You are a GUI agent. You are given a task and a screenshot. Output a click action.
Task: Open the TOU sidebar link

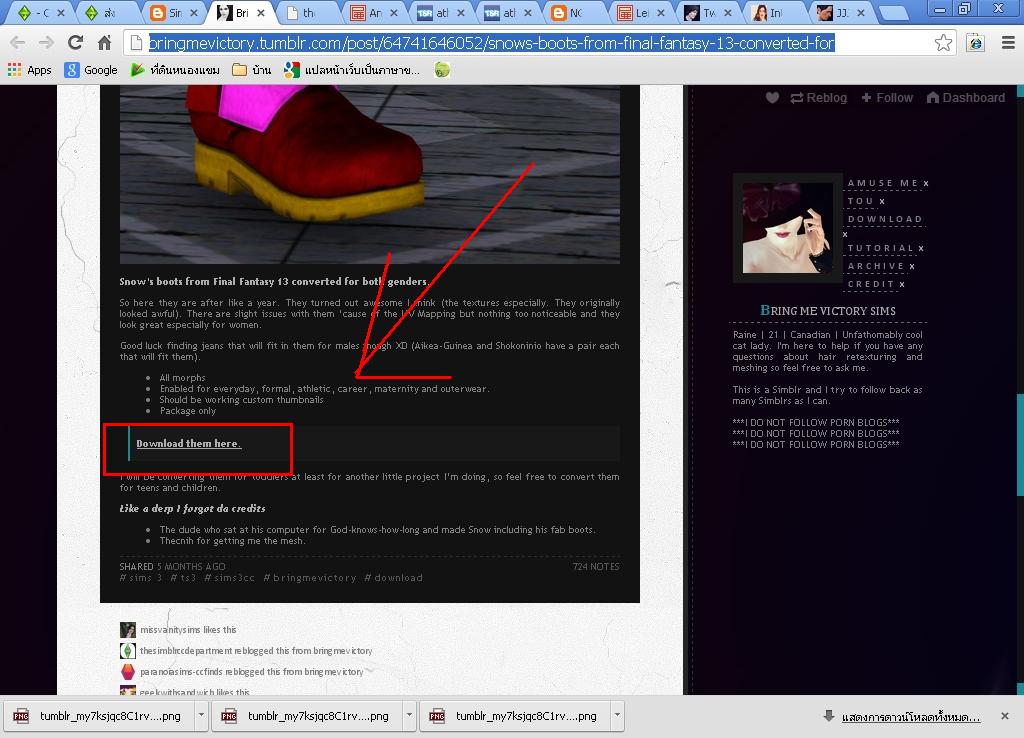(x=860, y=201)
